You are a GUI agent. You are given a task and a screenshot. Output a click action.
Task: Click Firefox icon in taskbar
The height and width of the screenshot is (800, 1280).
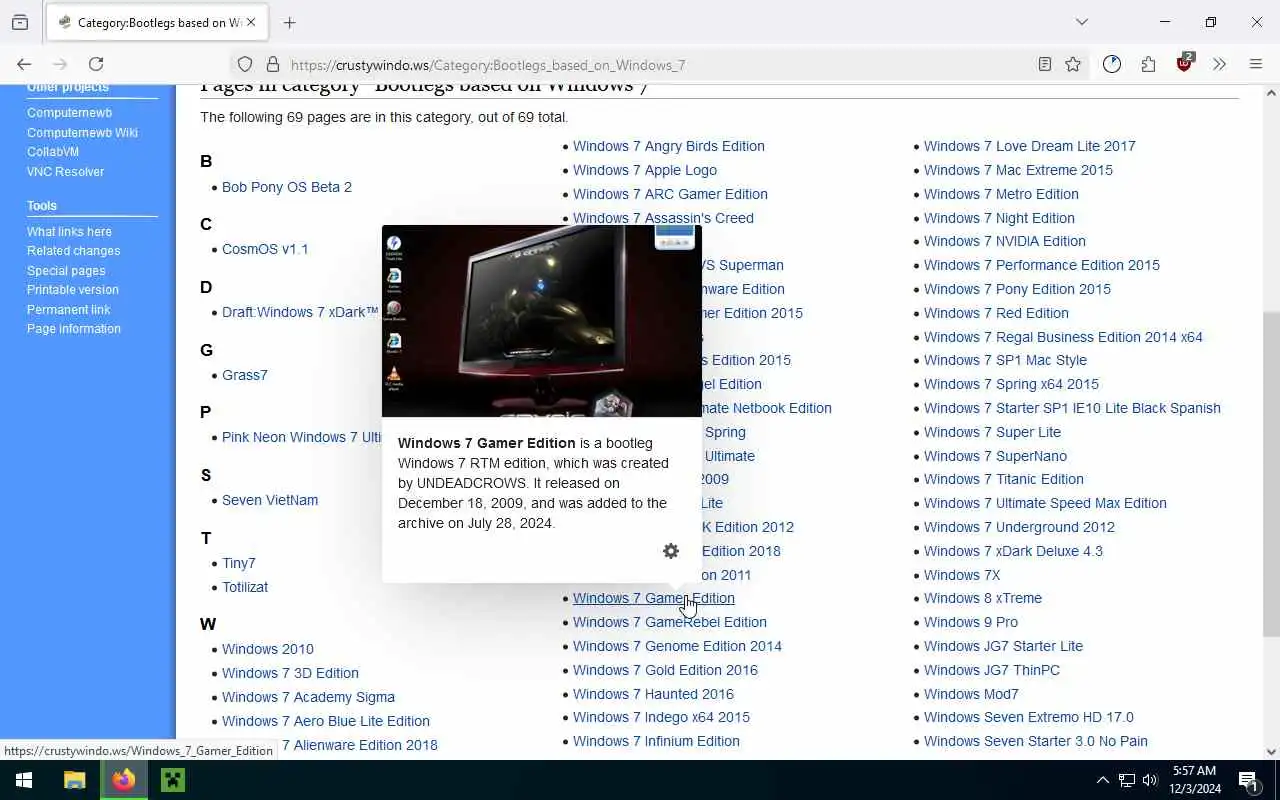click(124, 780)
